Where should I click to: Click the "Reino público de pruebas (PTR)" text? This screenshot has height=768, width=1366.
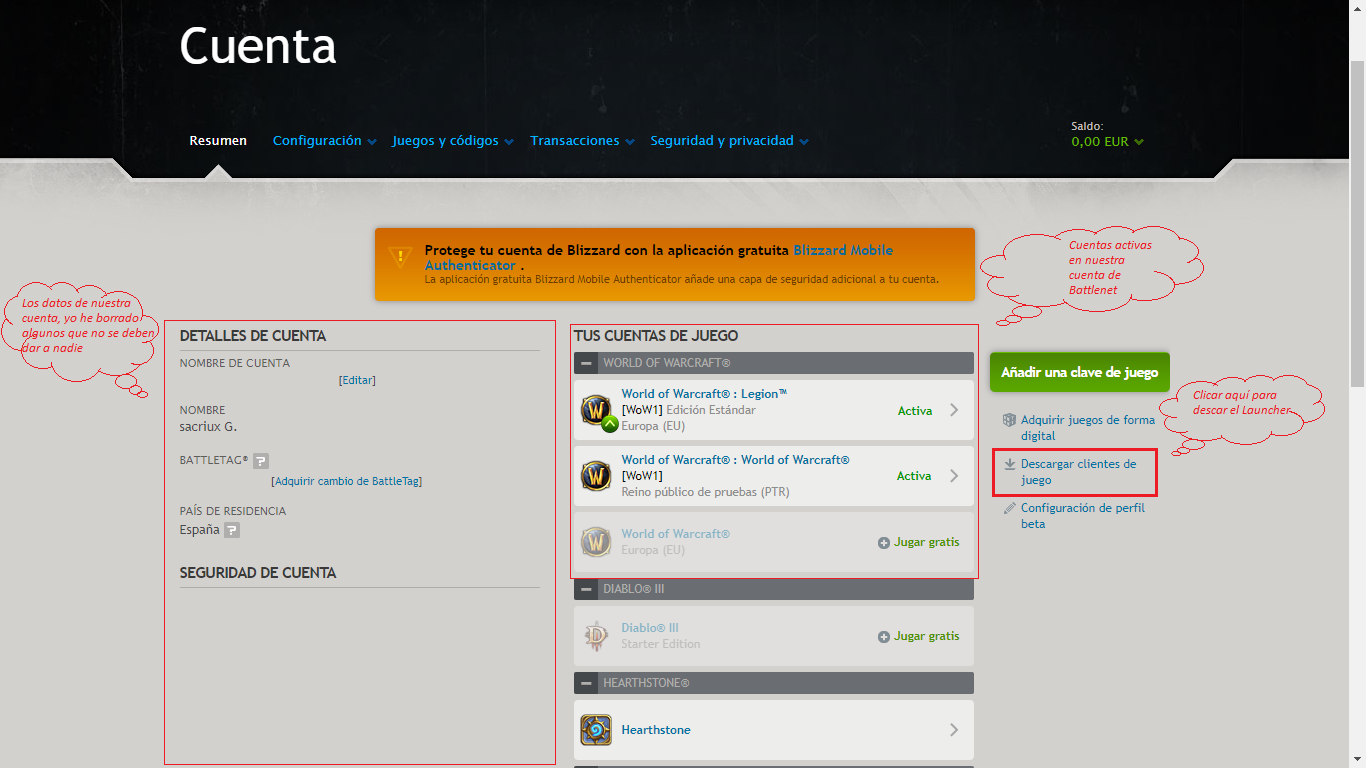[705, 492]
